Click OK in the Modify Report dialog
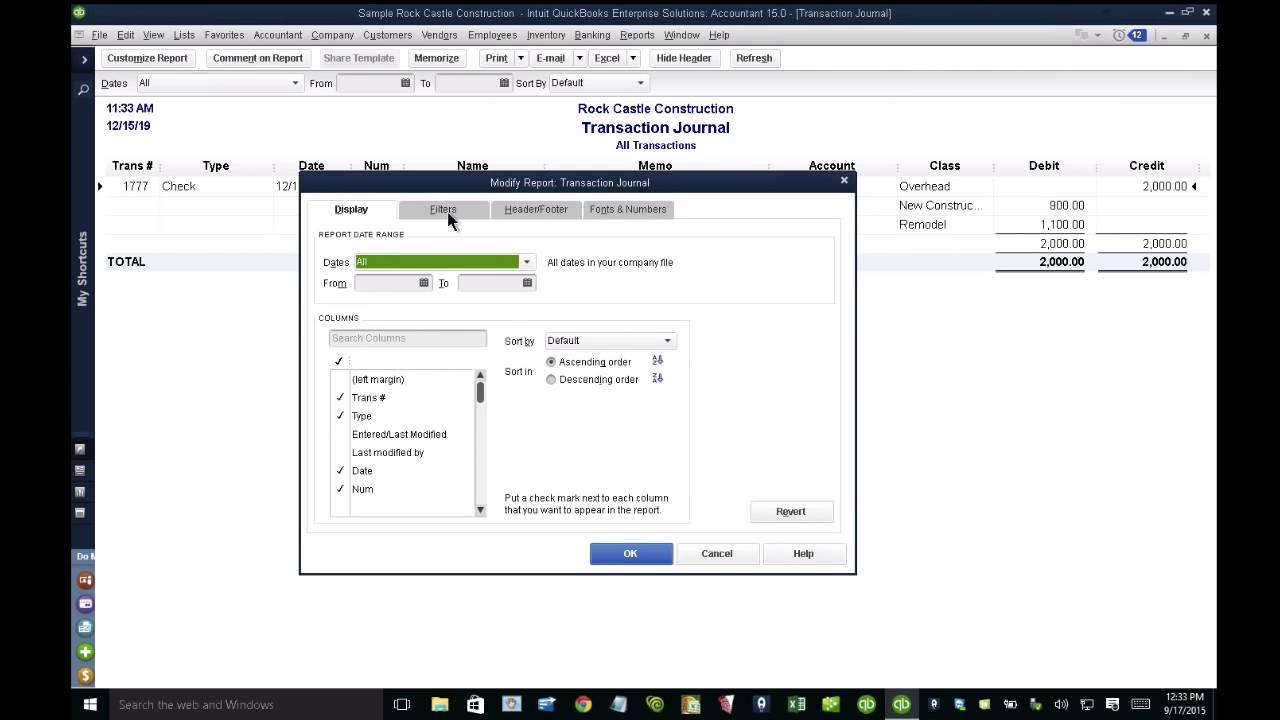This screenshot has width=1280, height=720. pyautogui.click(x=631, y=553)
